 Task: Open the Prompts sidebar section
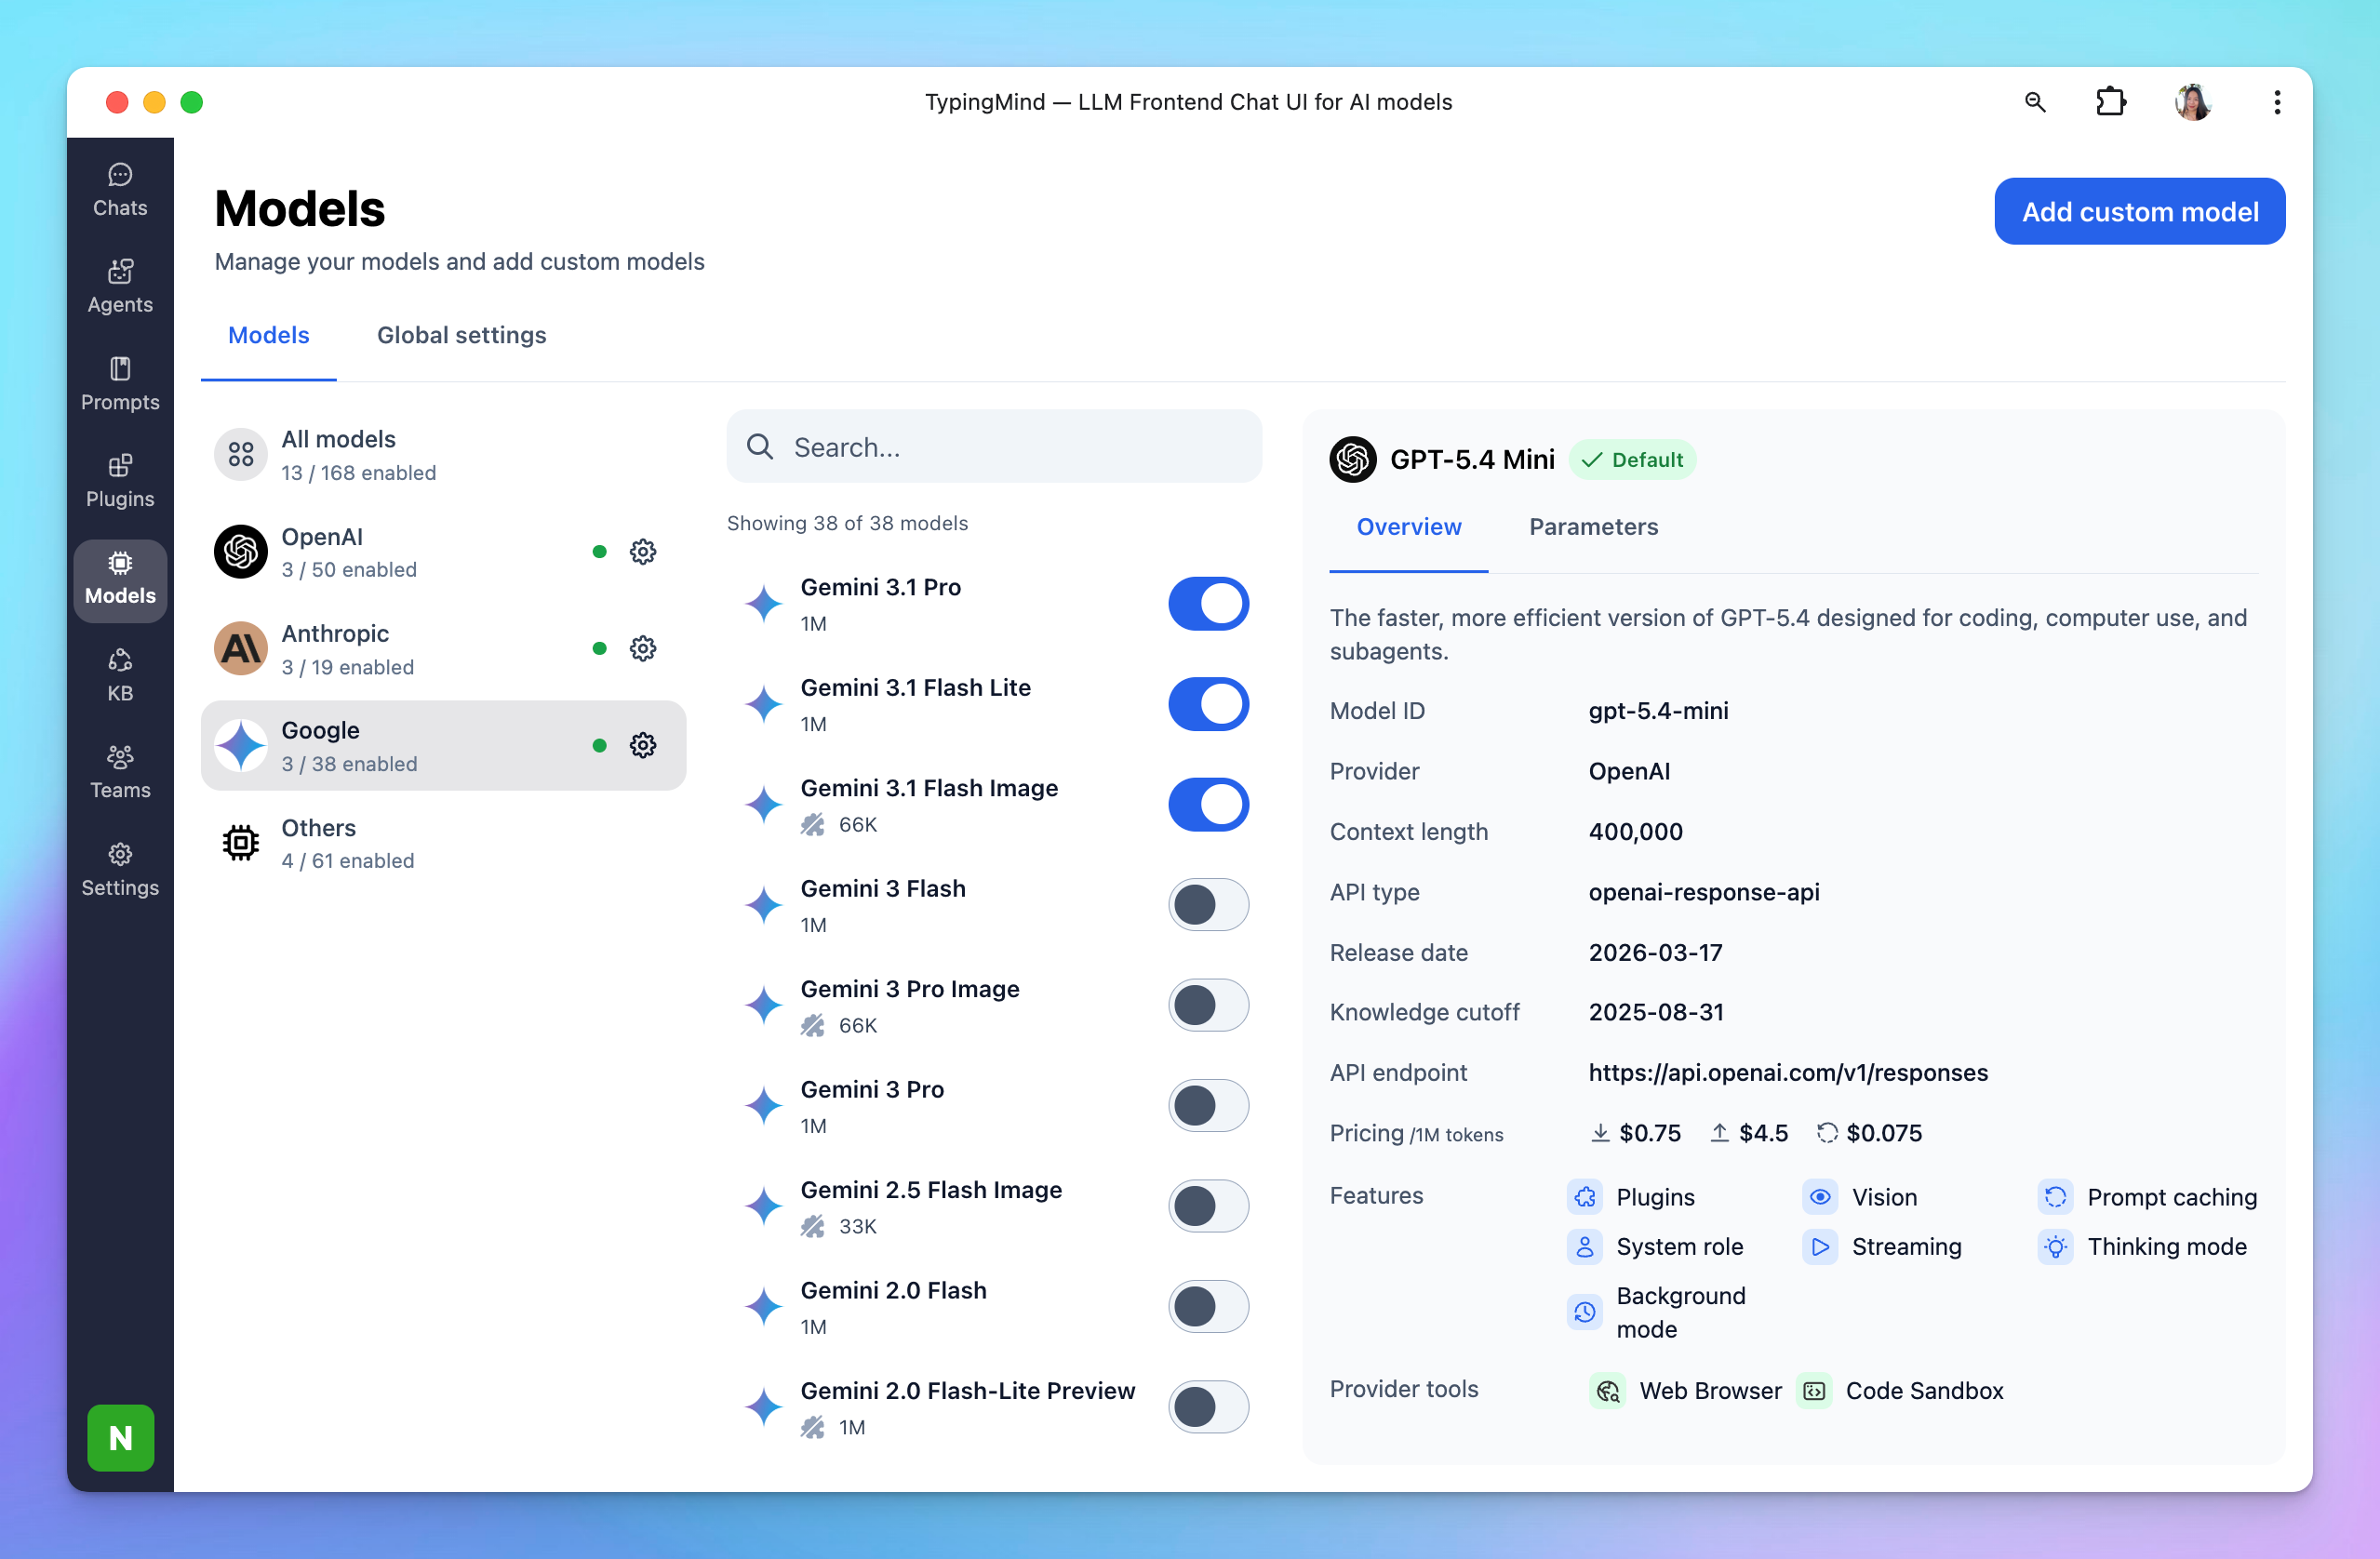120,384
